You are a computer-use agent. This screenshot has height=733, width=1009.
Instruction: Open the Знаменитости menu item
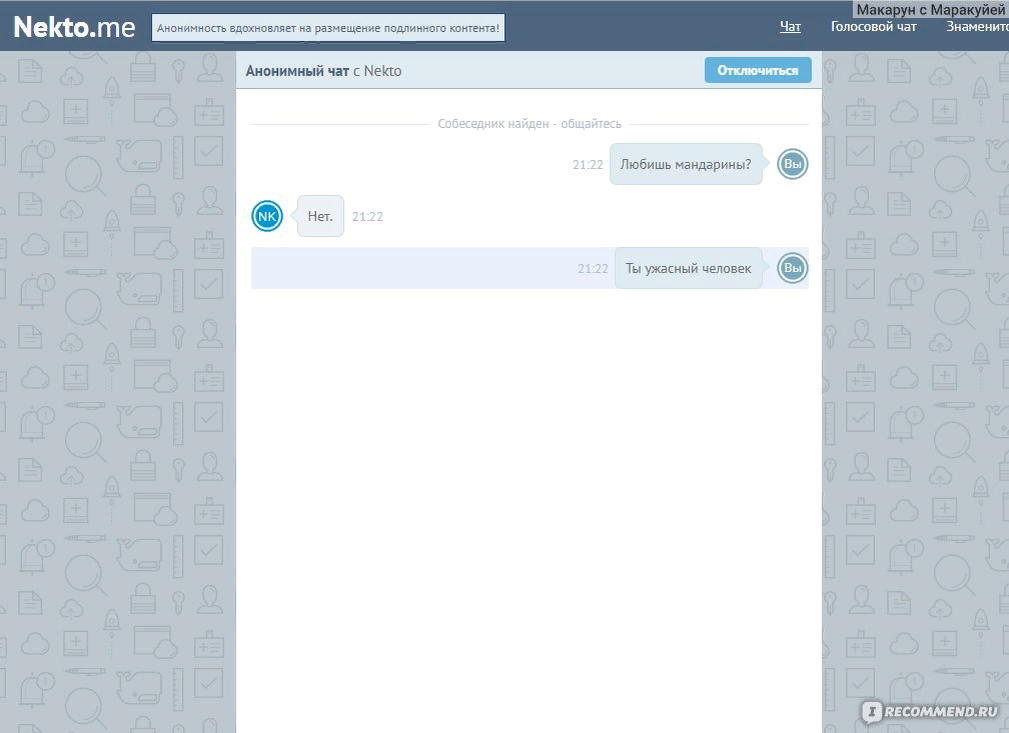(x=977, y=26)
